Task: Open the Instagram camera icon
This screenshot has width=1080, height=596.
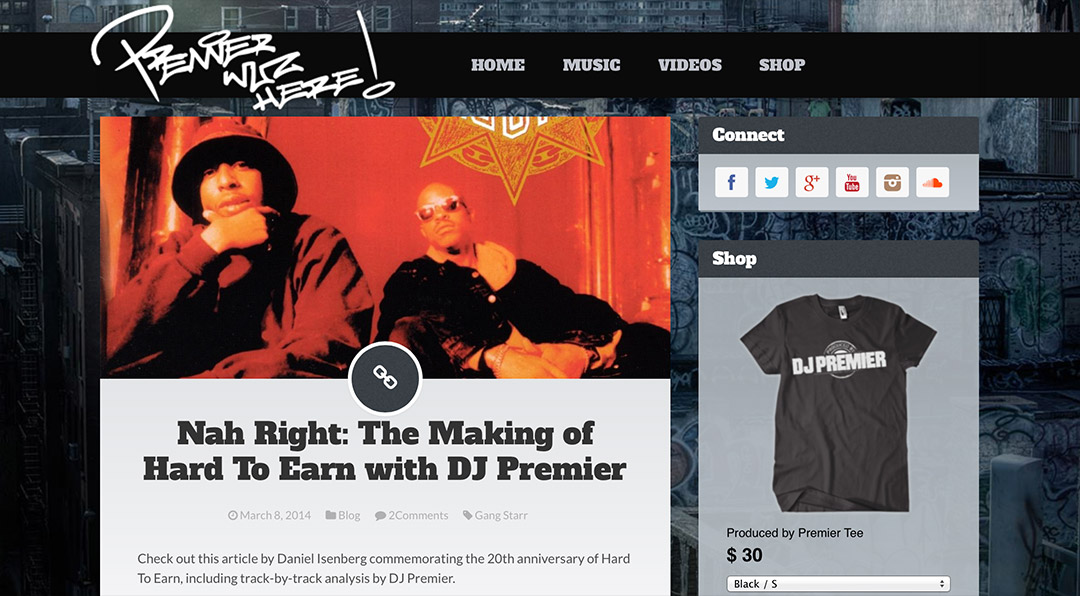Action: click(x=892, y=183)
